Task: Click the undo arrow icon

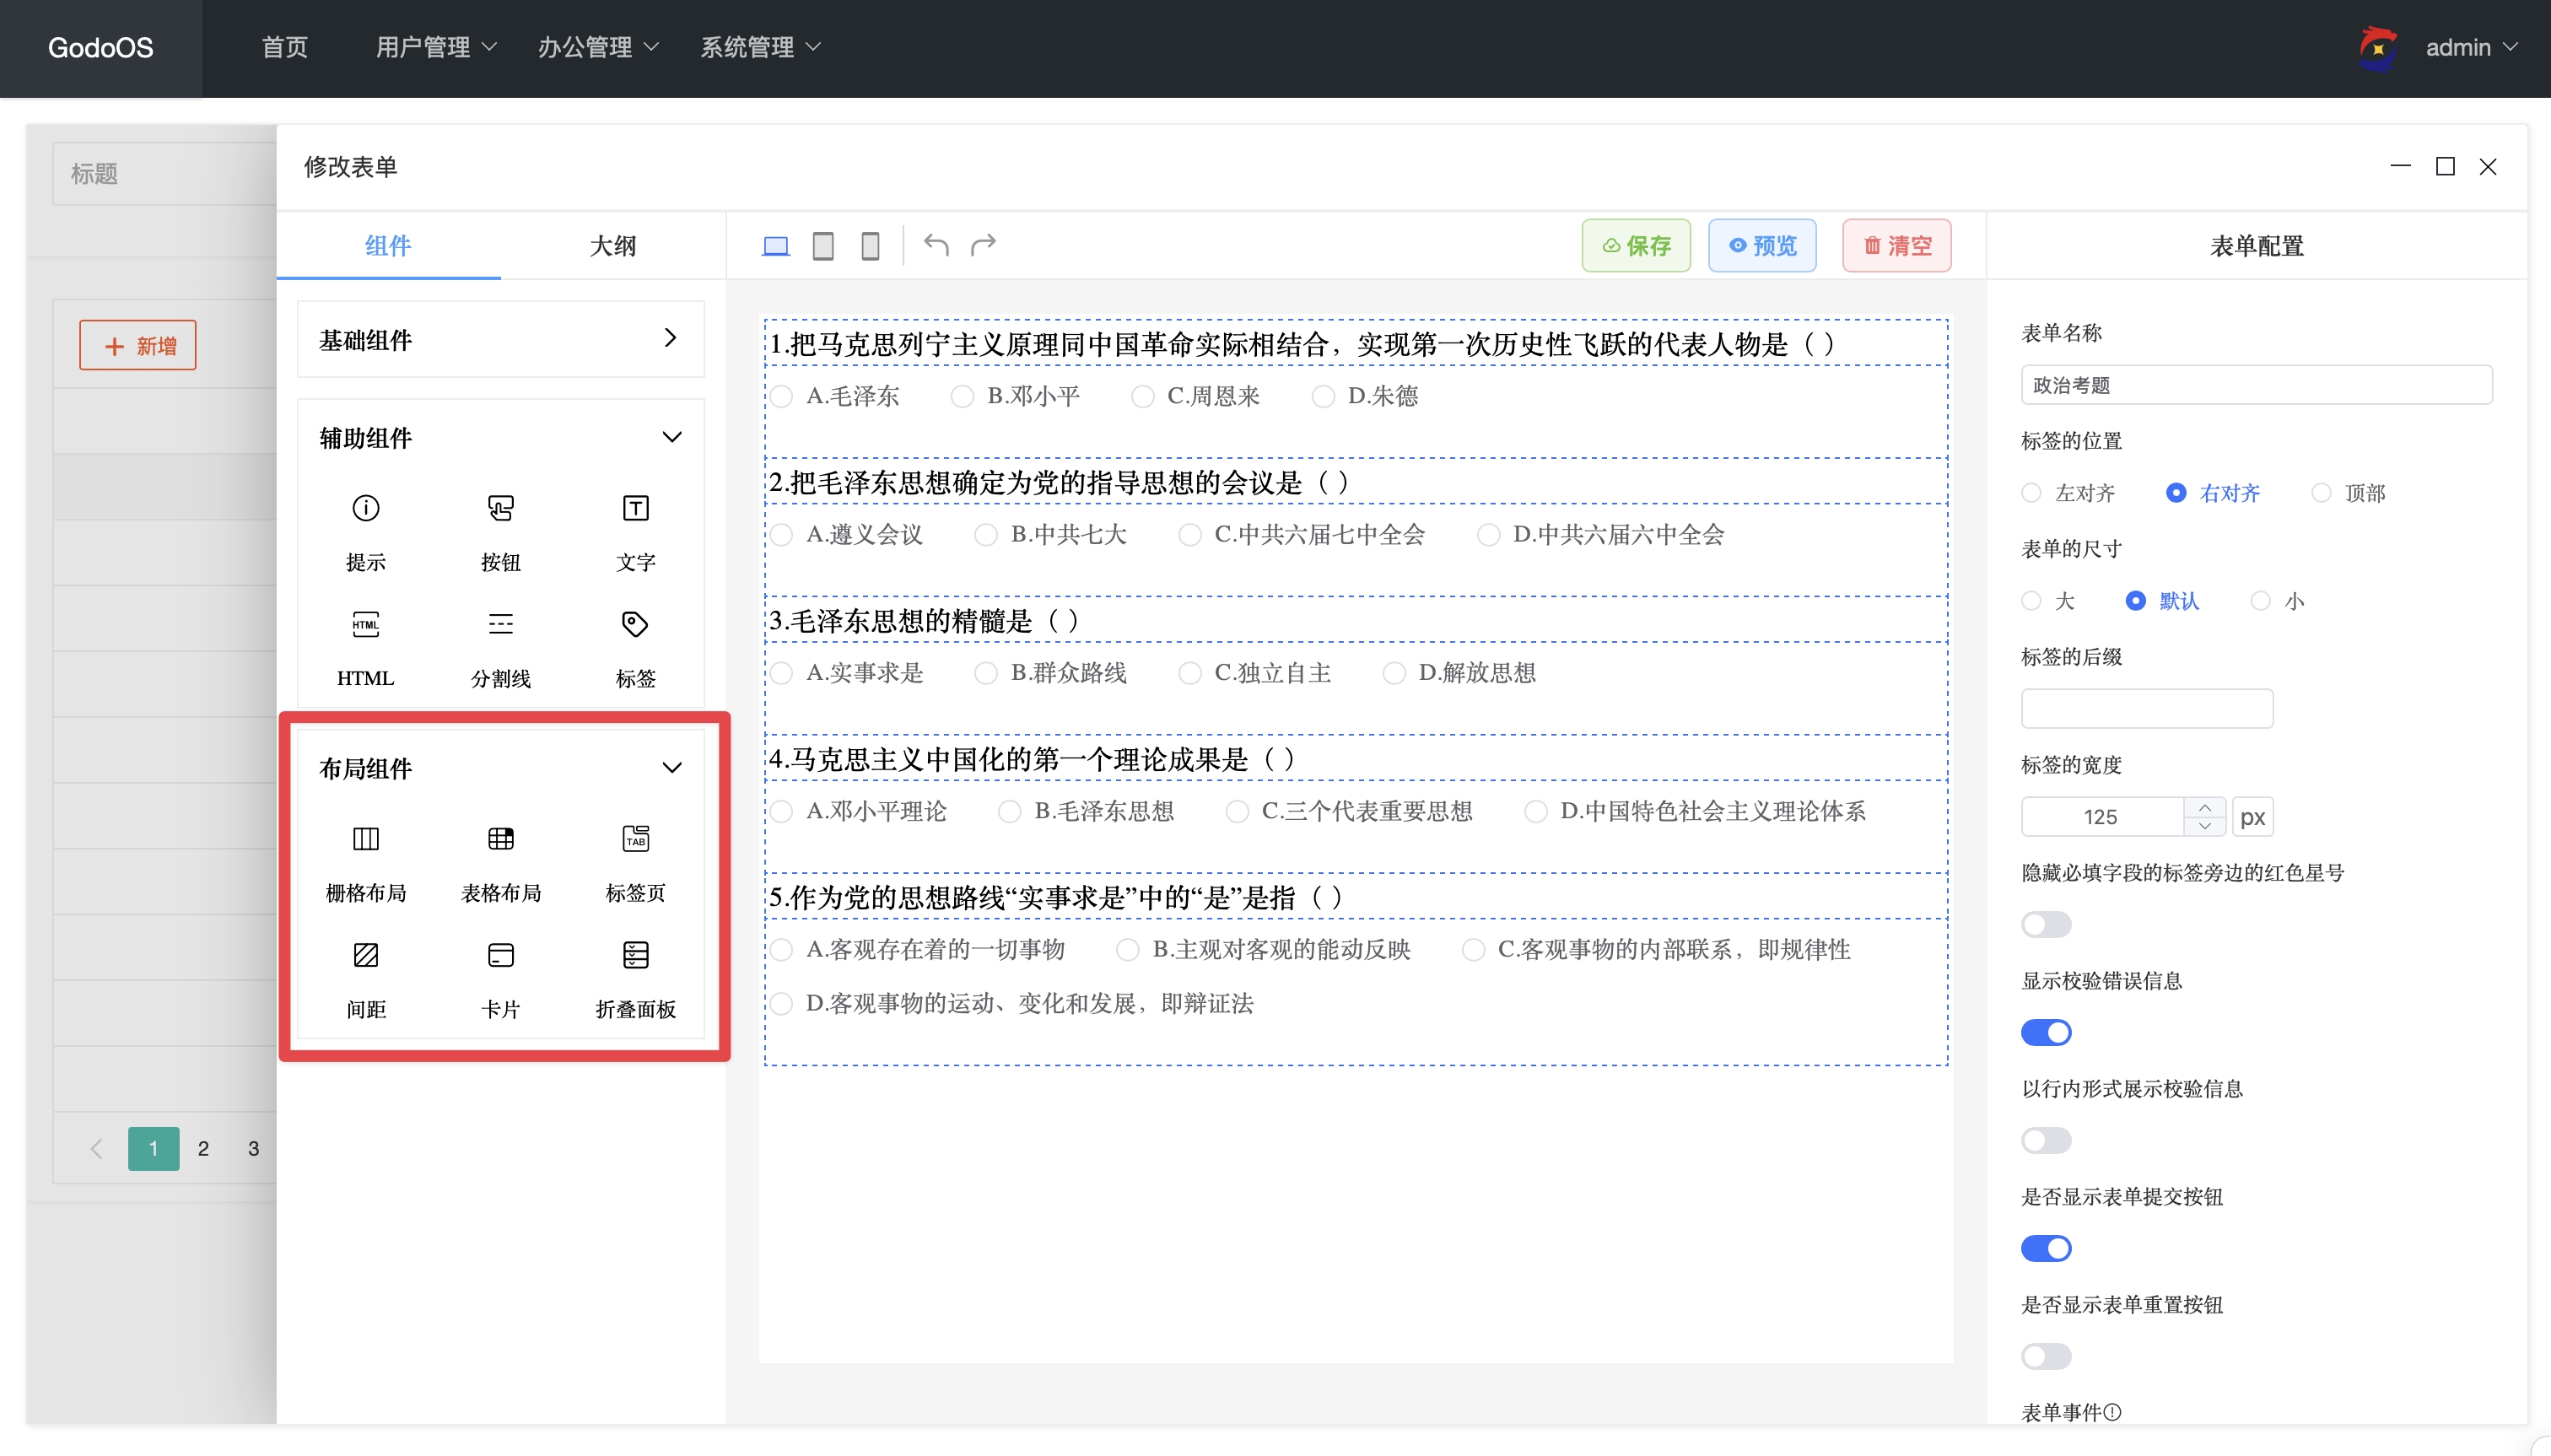Action: coord(936,244)
